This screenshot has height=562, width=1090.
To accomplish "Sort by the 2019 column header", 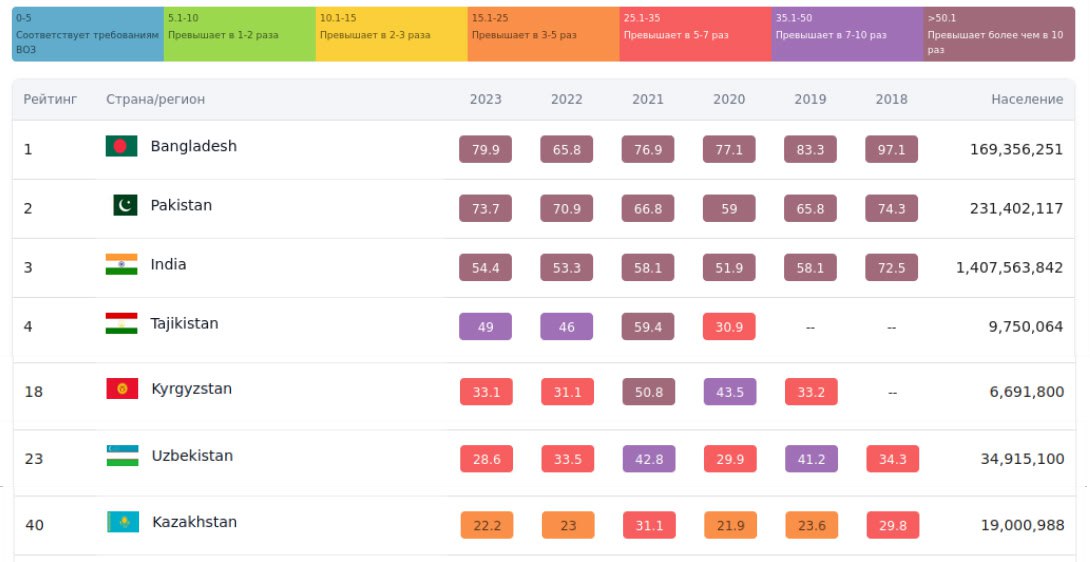I will point(811,99).
